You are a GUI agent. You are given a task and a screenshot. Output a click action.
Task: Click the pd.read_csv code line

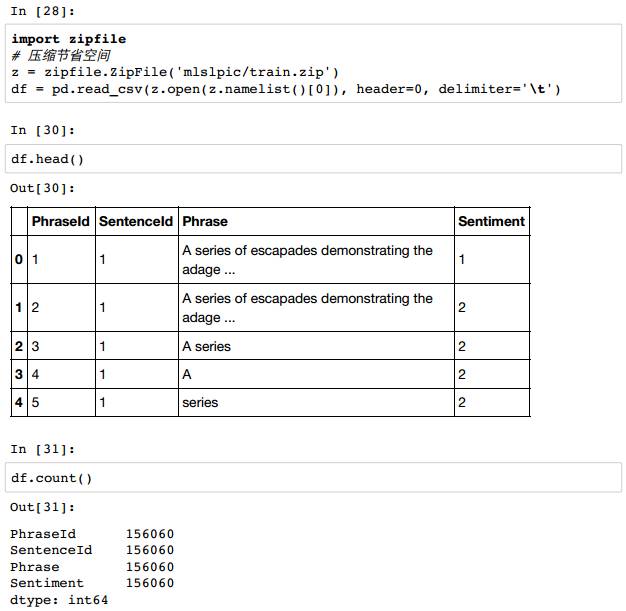(x=286, y=89)
